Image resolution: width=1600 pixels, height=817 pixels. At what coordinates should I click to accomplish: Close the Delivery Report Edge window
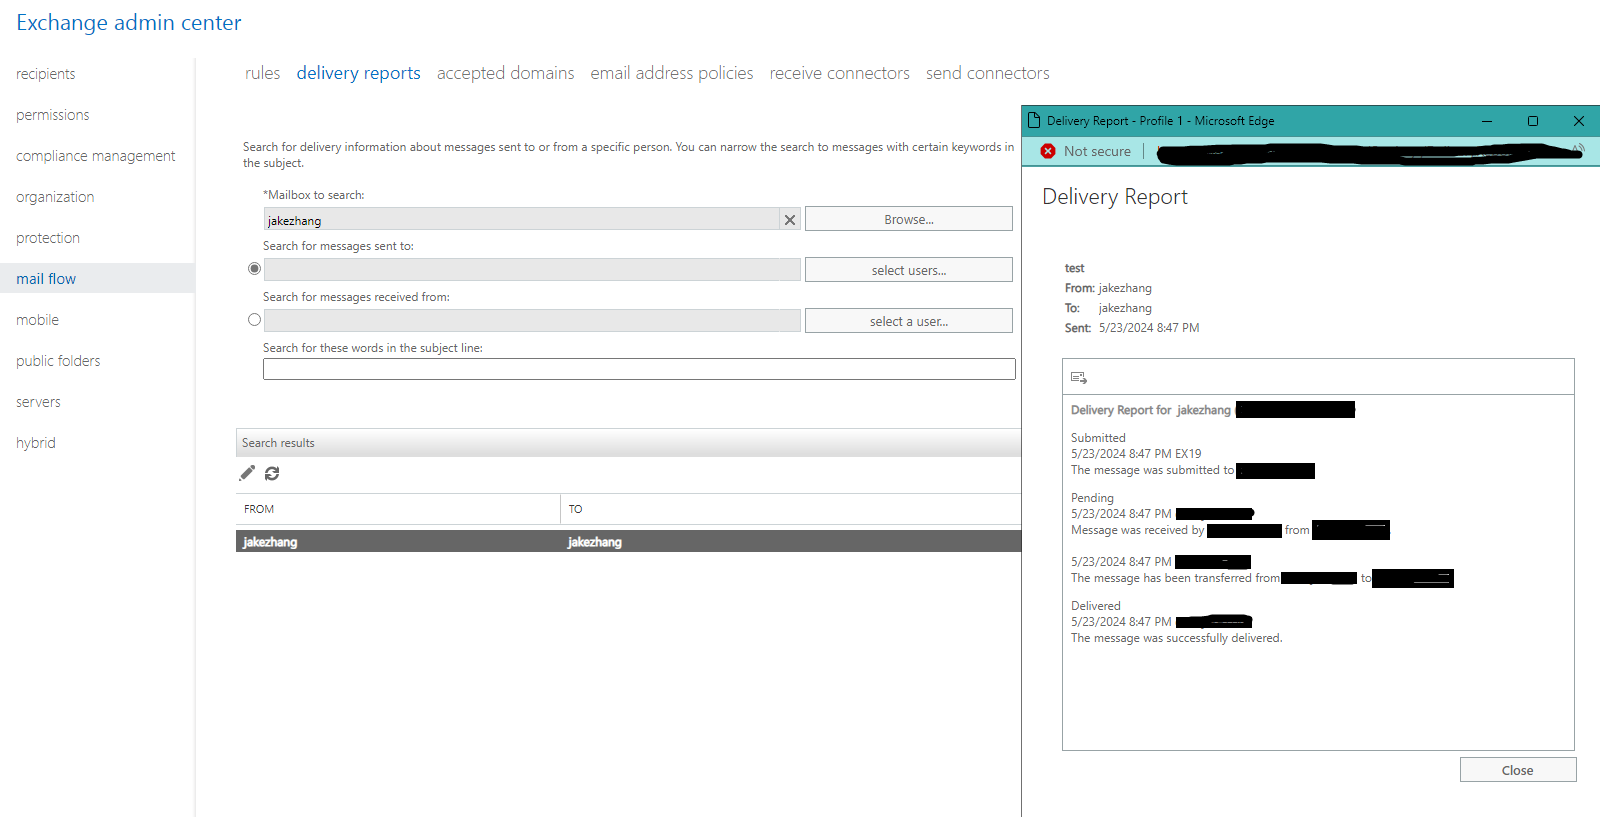(x=1579, y=121)
